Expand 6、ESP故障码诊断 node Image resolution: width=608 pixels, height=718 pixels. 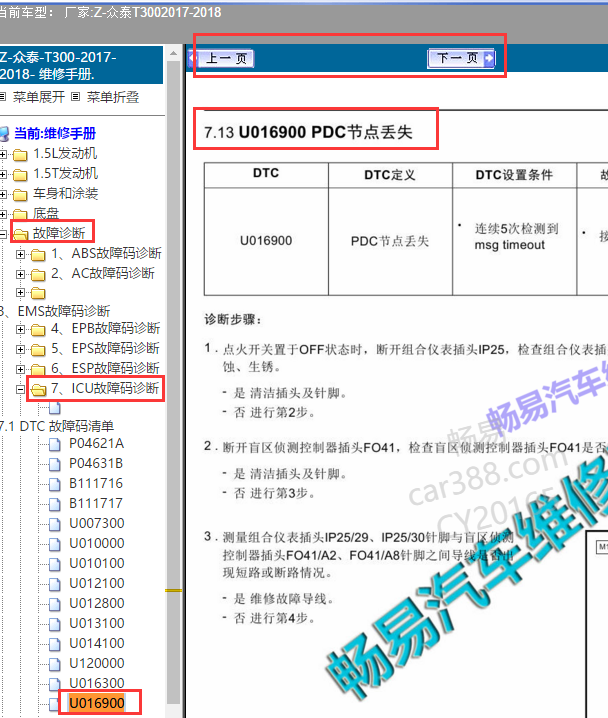tap(20, 369)
